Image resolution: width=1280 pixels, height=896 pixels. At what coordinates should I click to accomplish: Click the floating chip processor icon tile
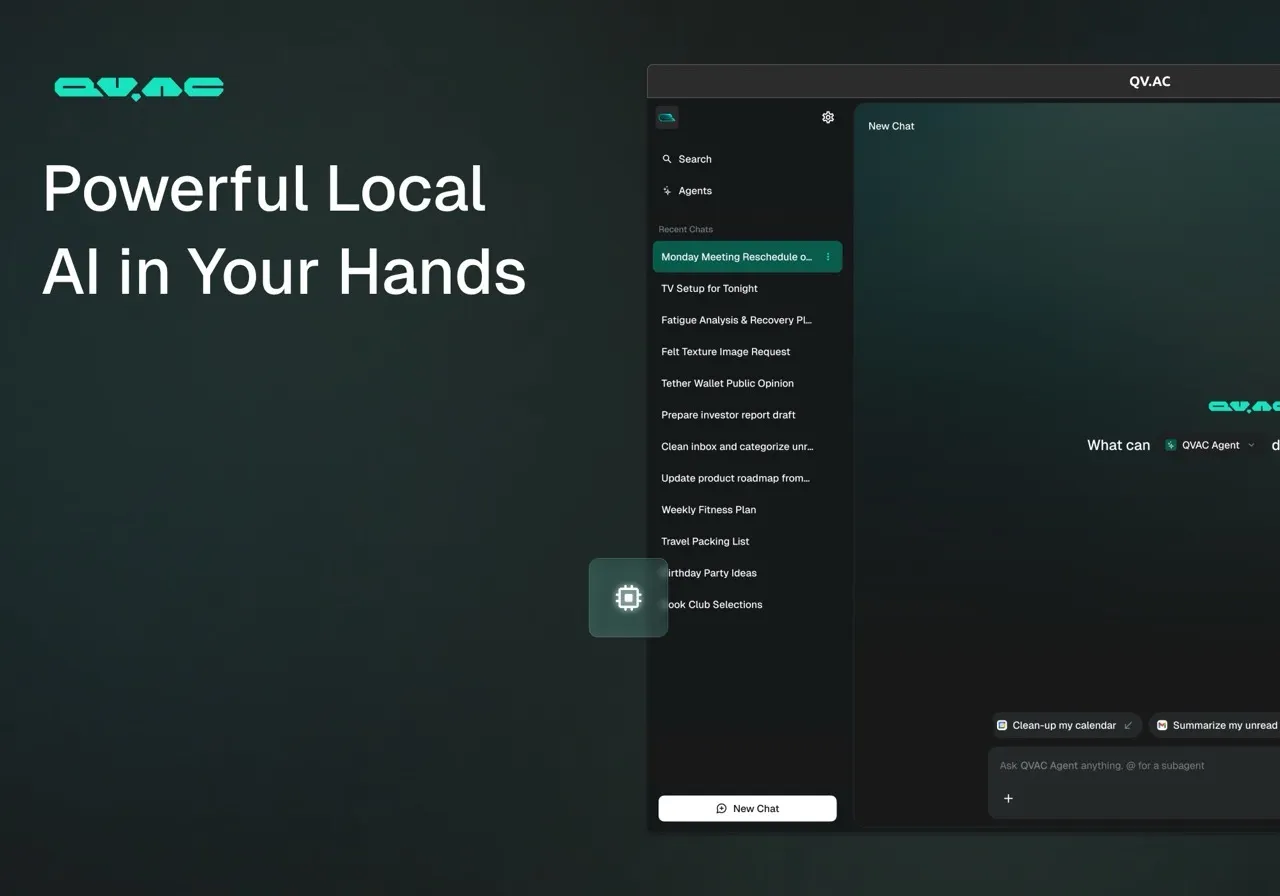pyautogui.click(x=628, y=598)
